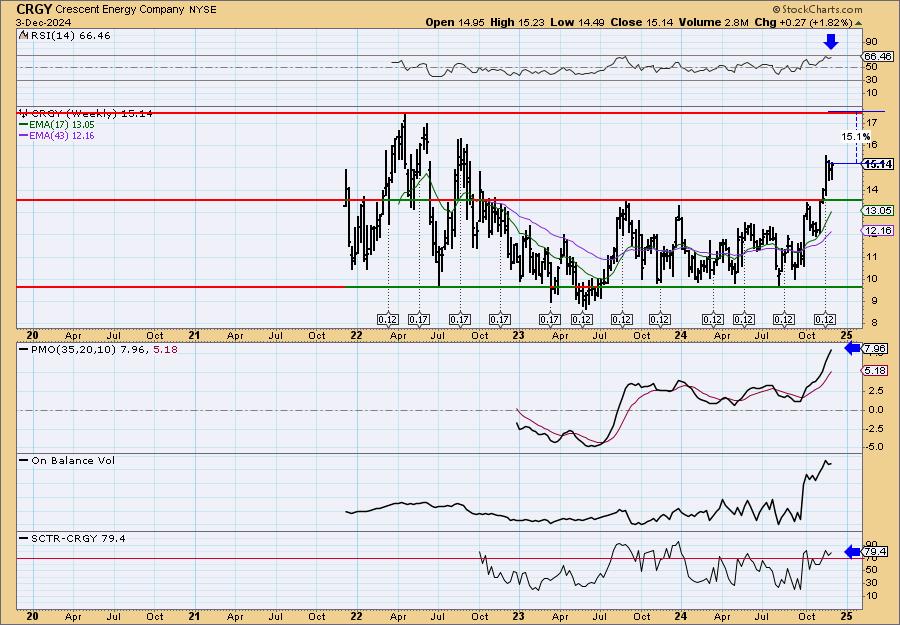Click the 13.05 EMA value tag on the axis
This screenshot has height=625, width=900.
[x=878, y=211]
